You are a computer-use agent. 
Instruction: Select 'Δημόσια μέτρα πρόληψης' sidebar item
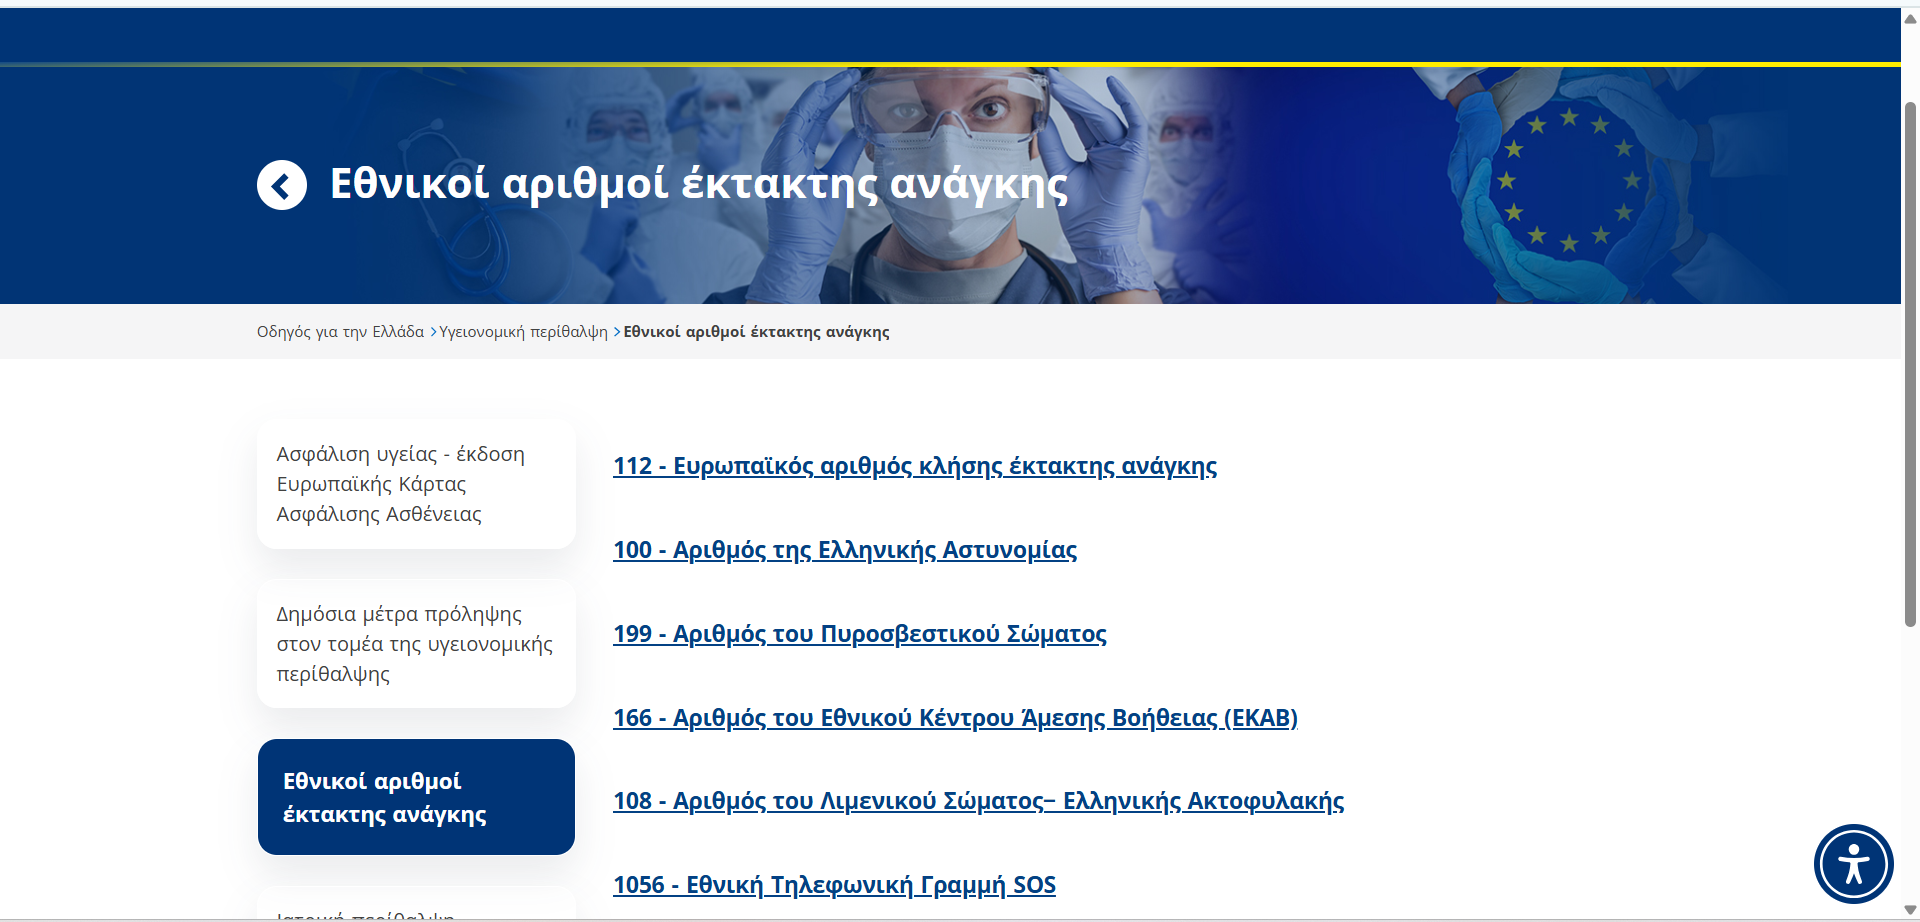416,644
